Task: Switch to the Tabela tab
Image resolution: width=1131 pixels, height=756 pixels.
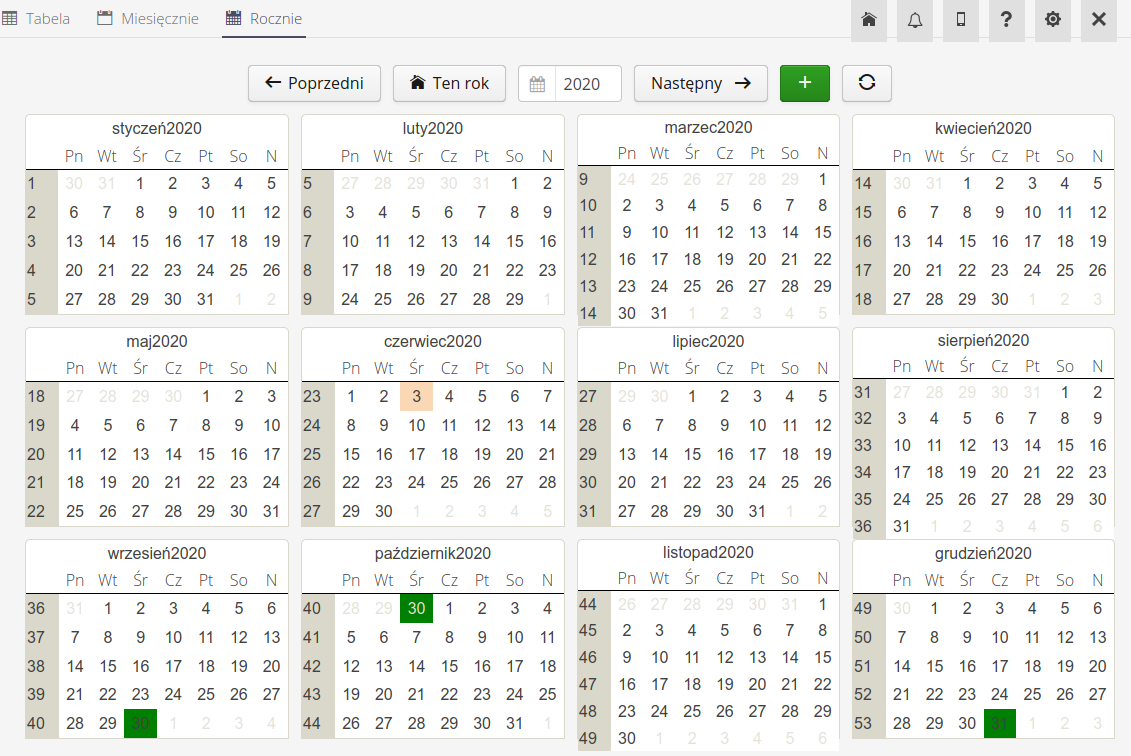Action: (x=37, y=19)
